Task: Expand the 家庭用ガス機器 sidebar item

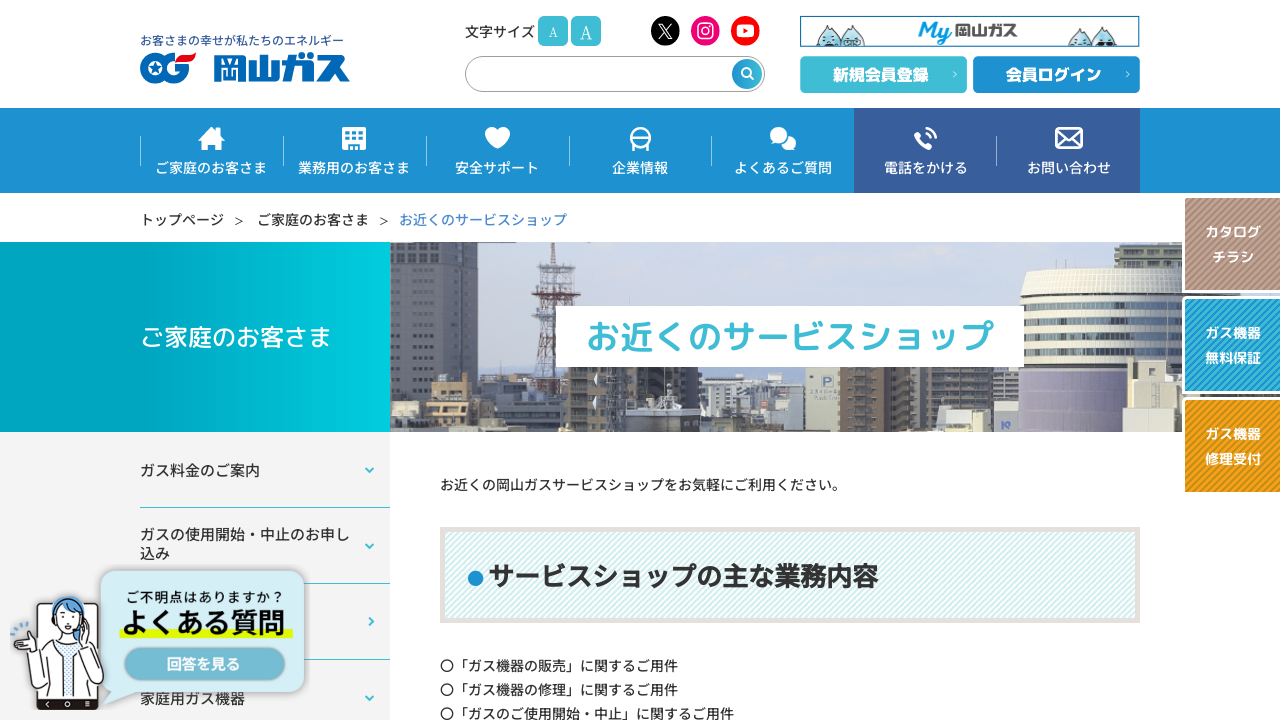Action: click(x=369, y=699)
